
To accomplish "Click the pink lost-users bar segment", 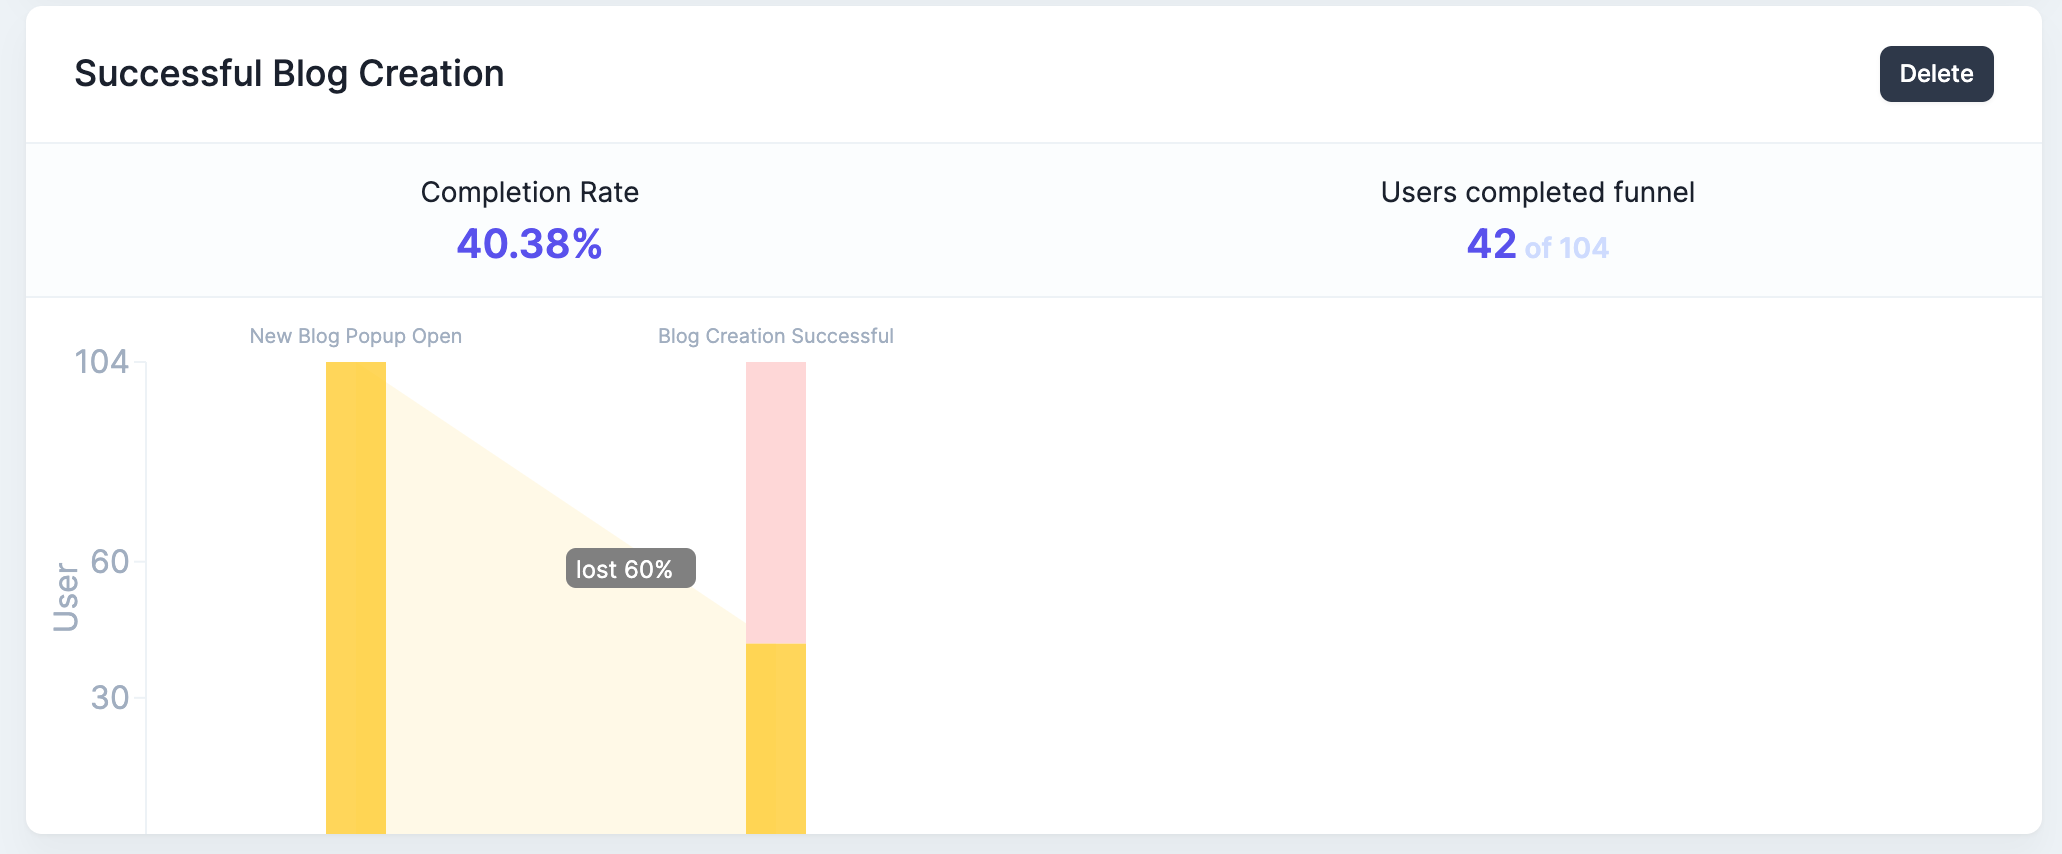I will 776,503.
